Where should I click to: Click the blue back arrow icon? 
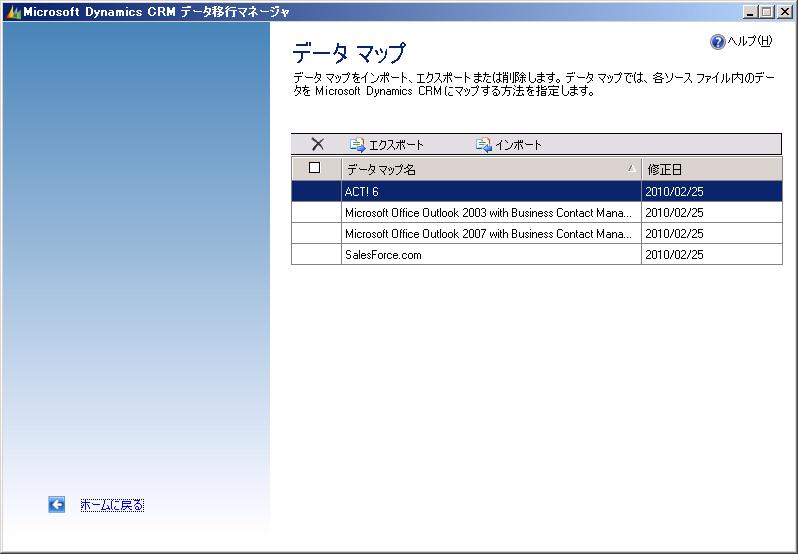(56, 504)
